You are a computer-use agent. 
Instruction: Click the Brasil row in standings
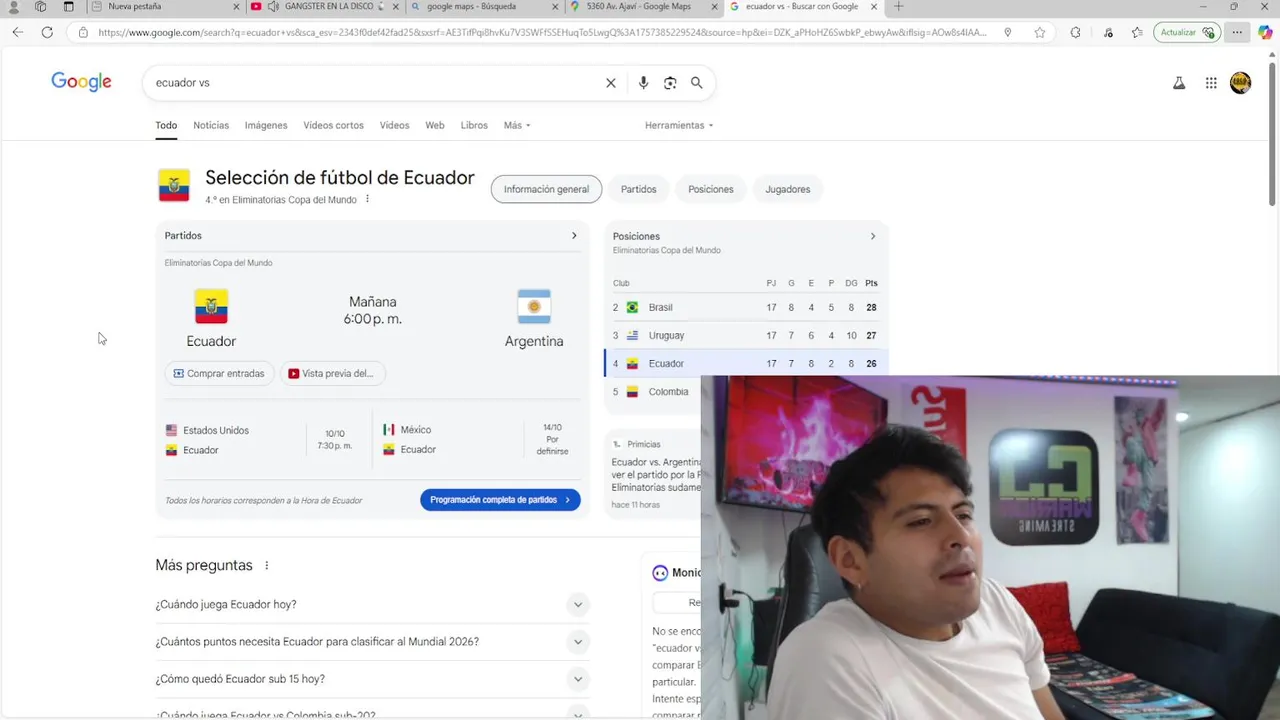745,308
